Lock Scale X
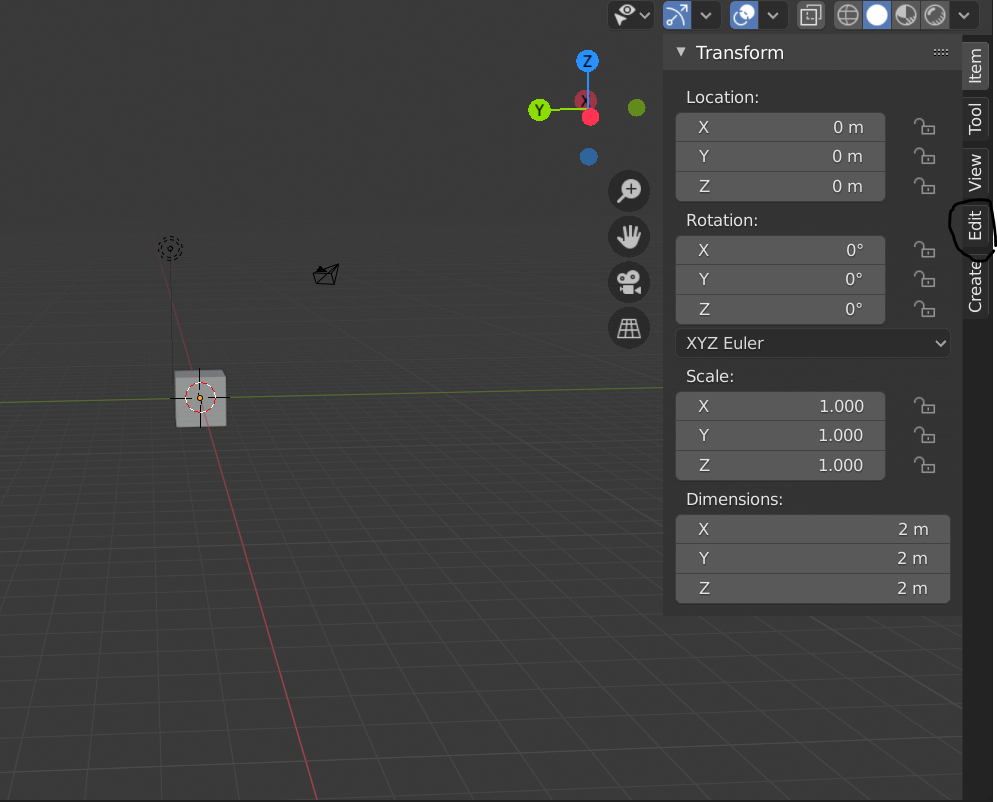The image size is (997, 802). [x=925, y=406]
